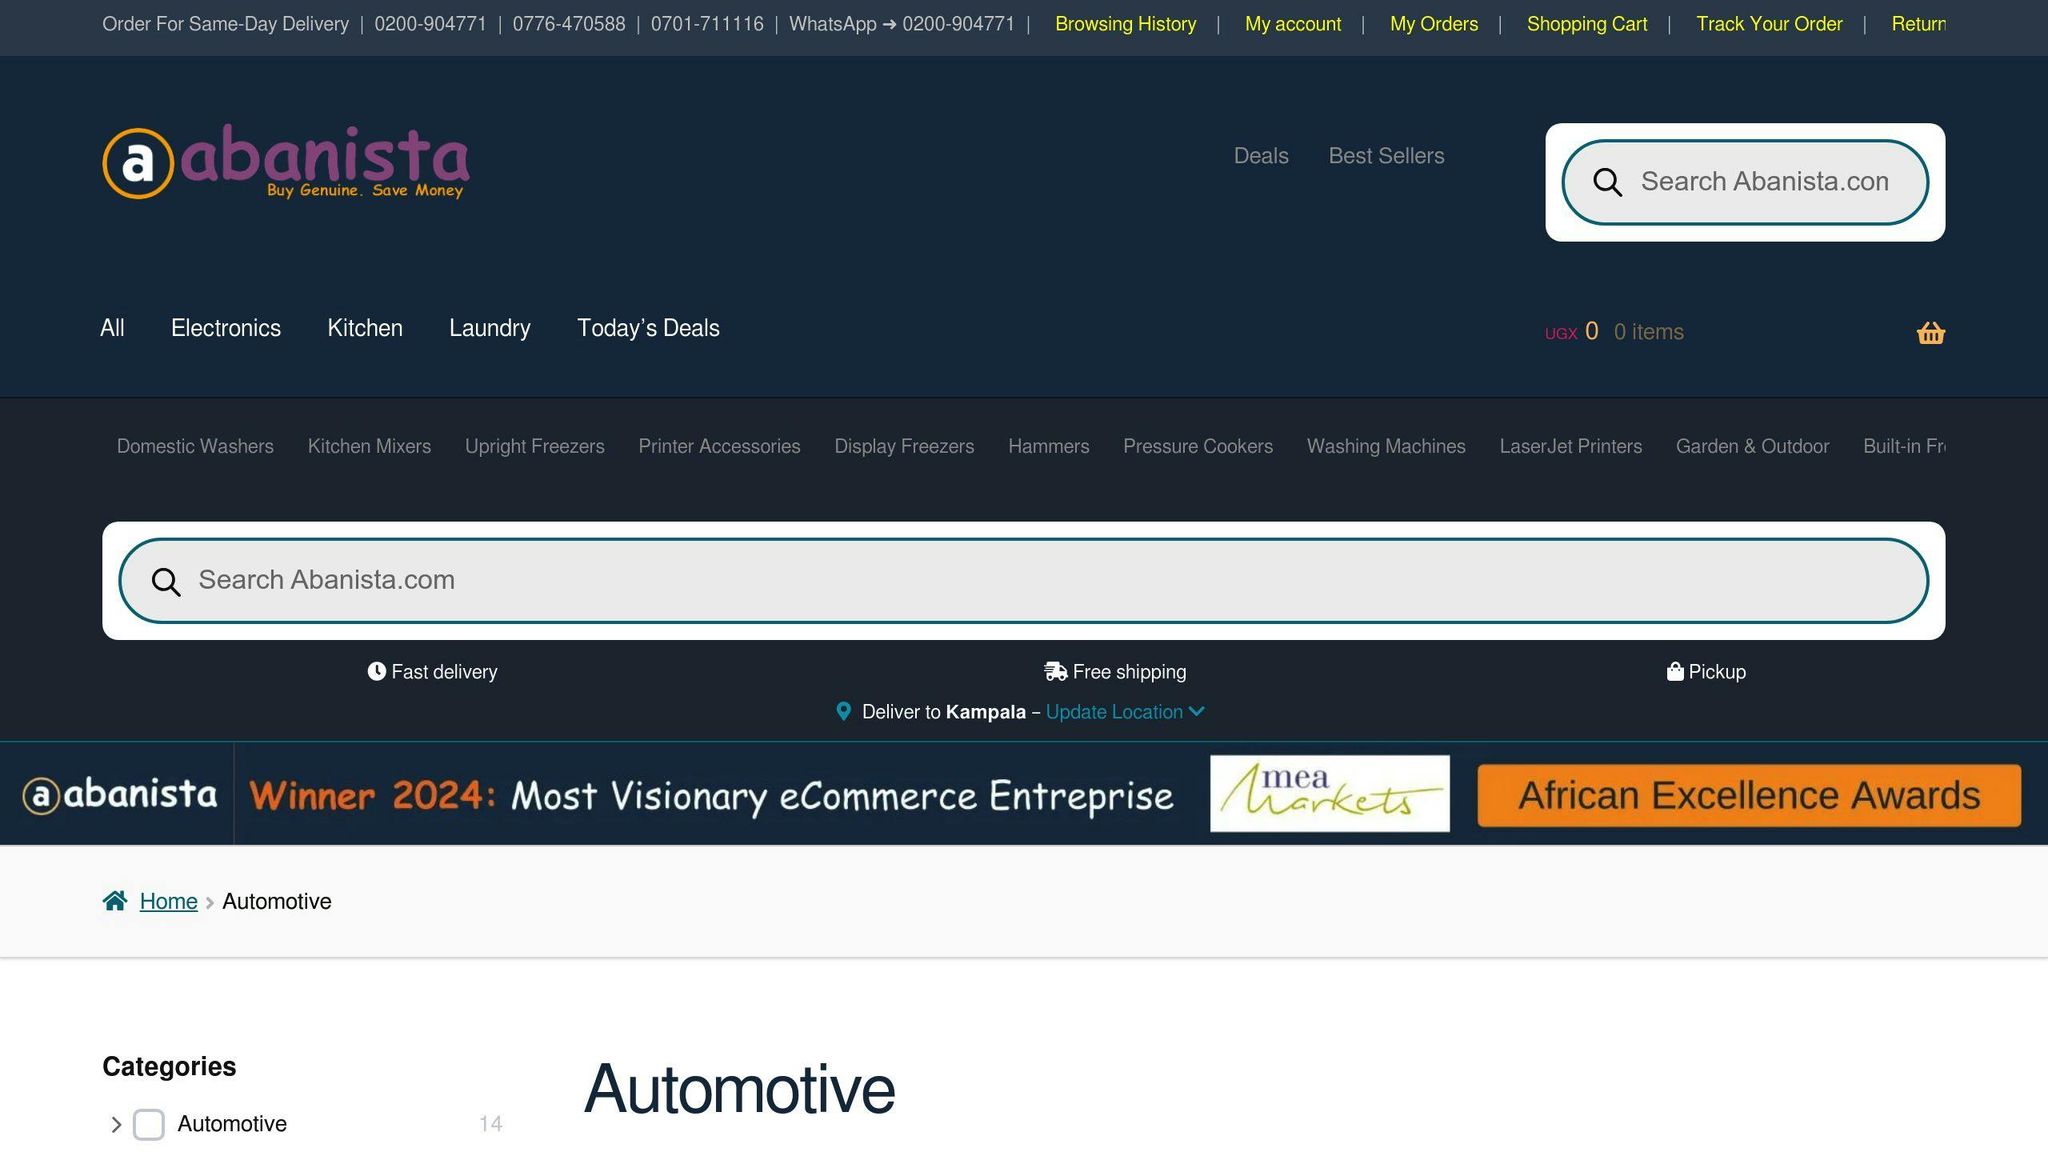Click the home icon in the breadcrumb
The height and width of the screenshot is (1152, 2048).
coord(115,901)
